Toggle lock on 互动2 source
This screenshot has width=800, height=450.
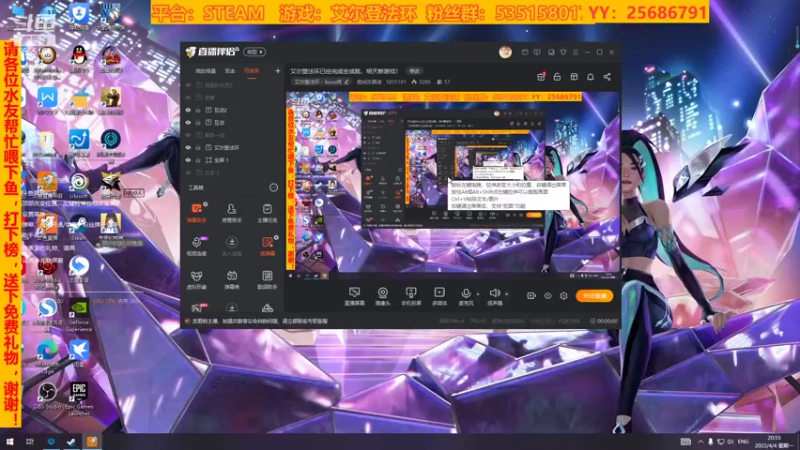198,110
